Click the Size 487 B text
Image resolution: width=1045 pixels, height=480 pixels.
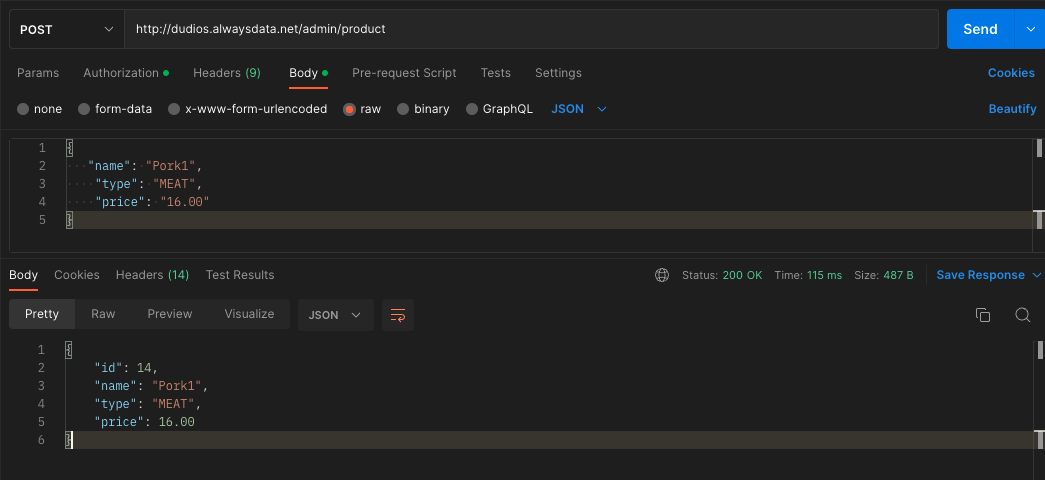(884, 275)
